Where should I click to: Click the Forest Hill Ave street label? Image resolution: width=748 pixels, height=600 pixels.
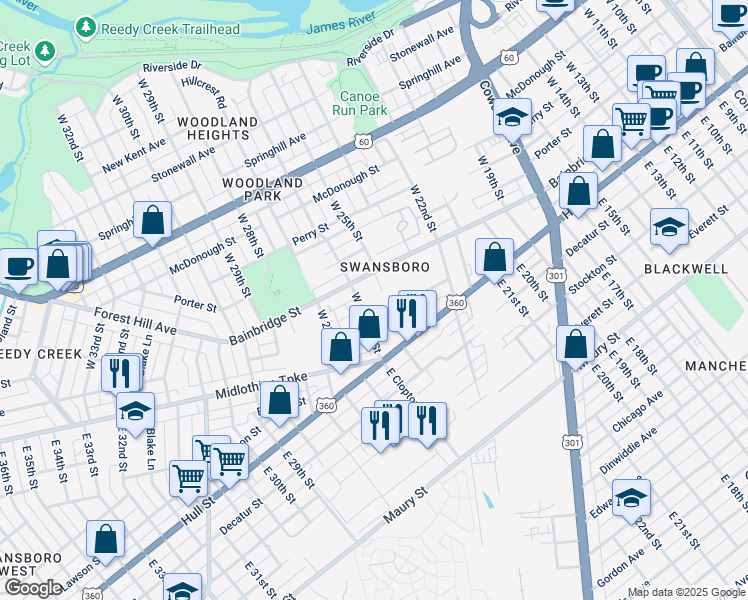[x=135, y=321]
